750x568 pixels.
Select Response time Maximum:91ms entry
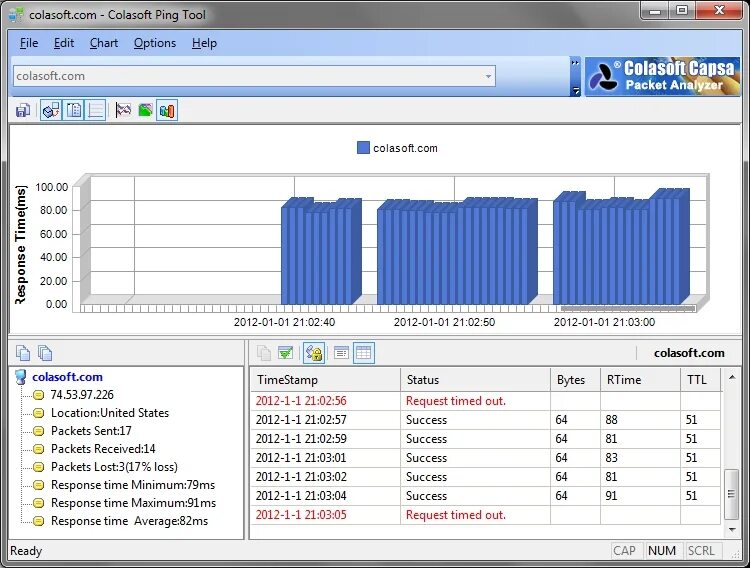coord(133,503)
